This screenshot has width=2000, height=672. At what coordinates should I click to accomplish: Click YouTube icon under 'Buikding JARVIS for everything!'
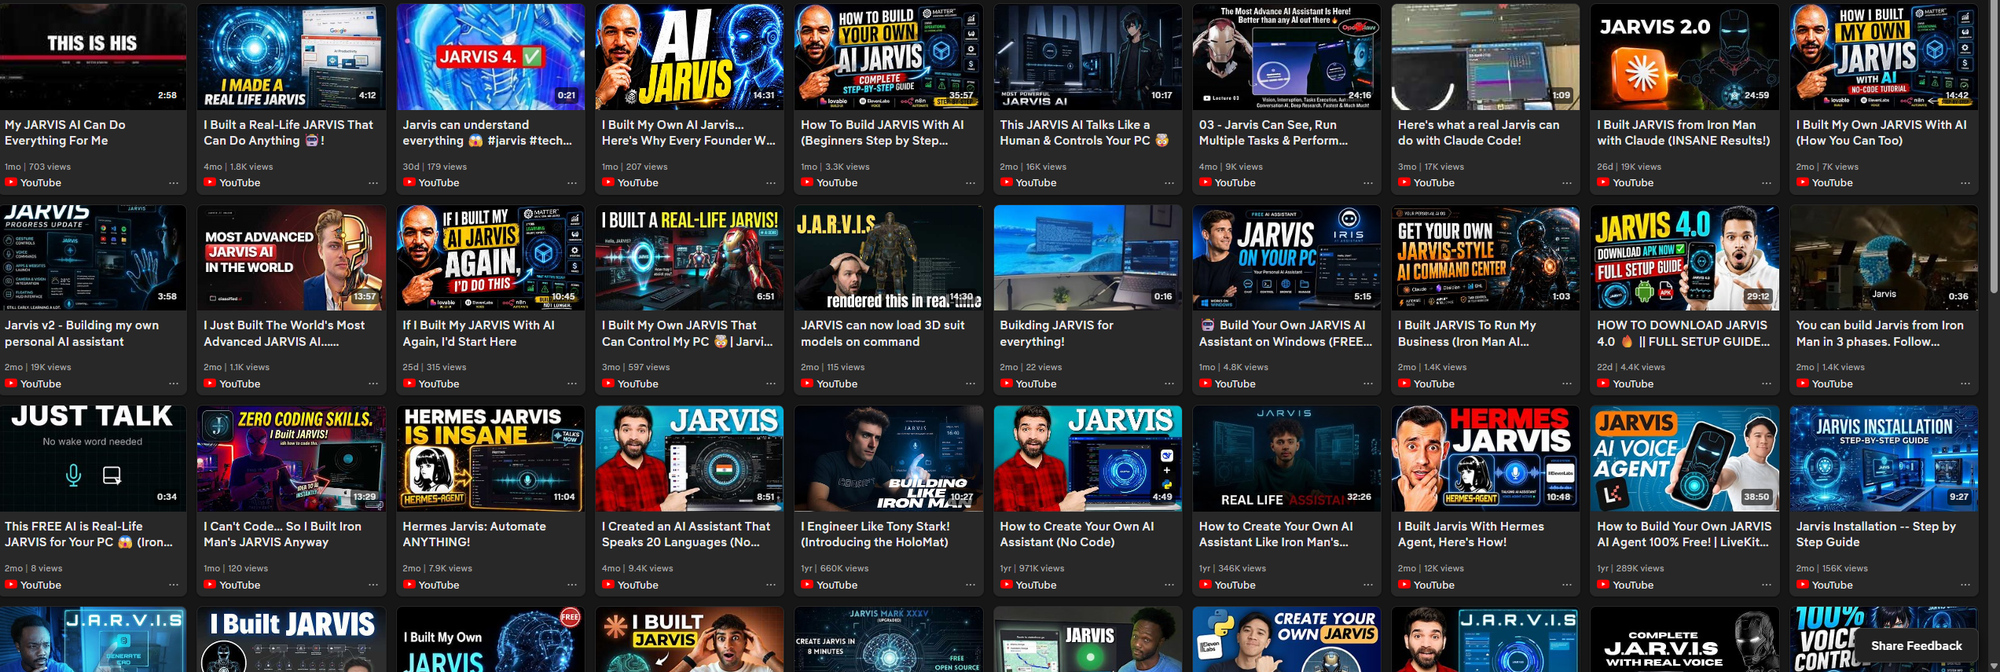[1006, 384]
